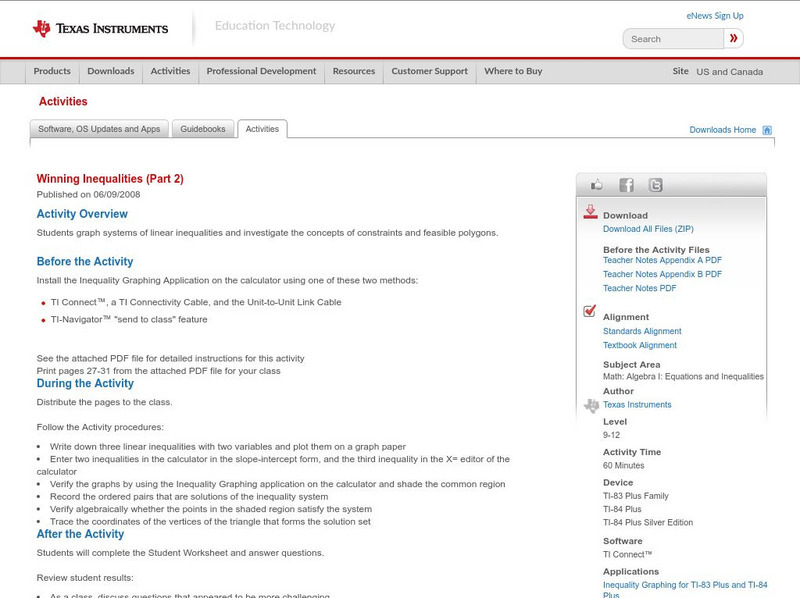Click the Downloads Home house icon
The width and height of the screenshot is (800, 598).
767,130
